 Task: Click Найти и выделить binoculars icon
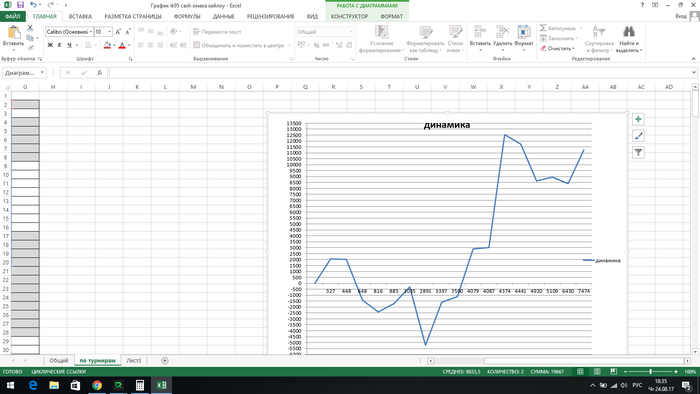point(629,31)
